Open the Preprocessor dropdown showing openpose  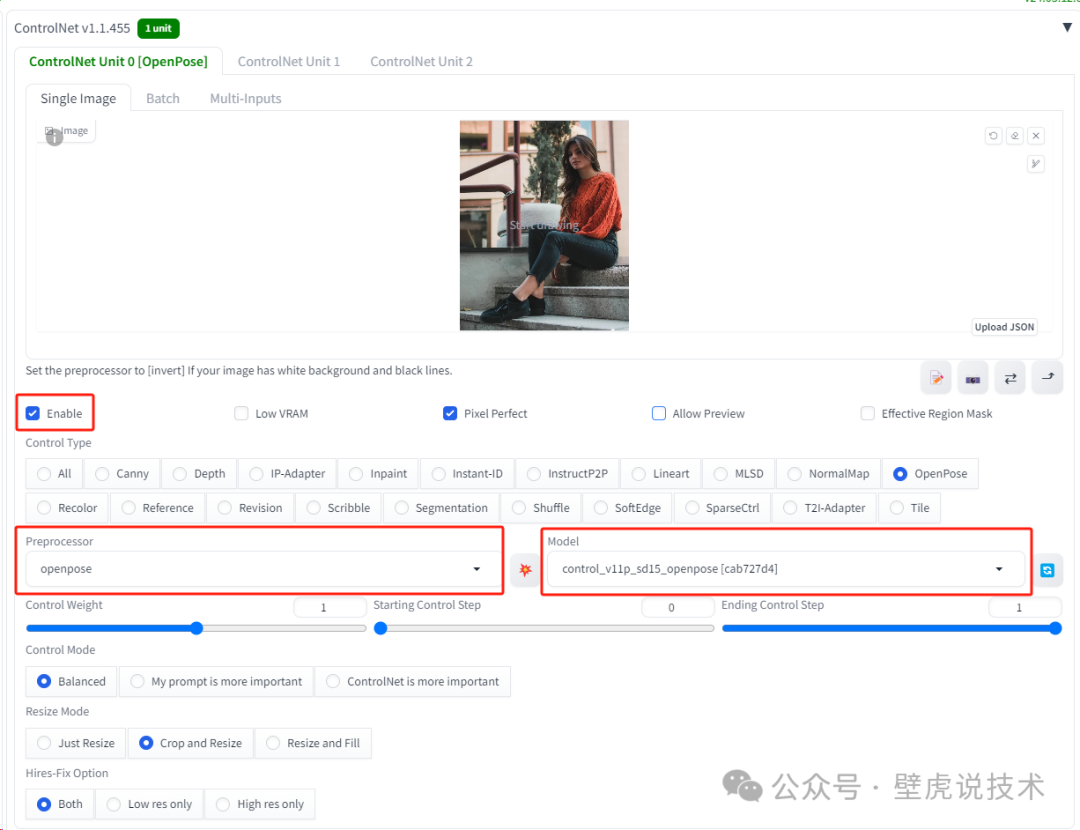[x=262, y=569]
